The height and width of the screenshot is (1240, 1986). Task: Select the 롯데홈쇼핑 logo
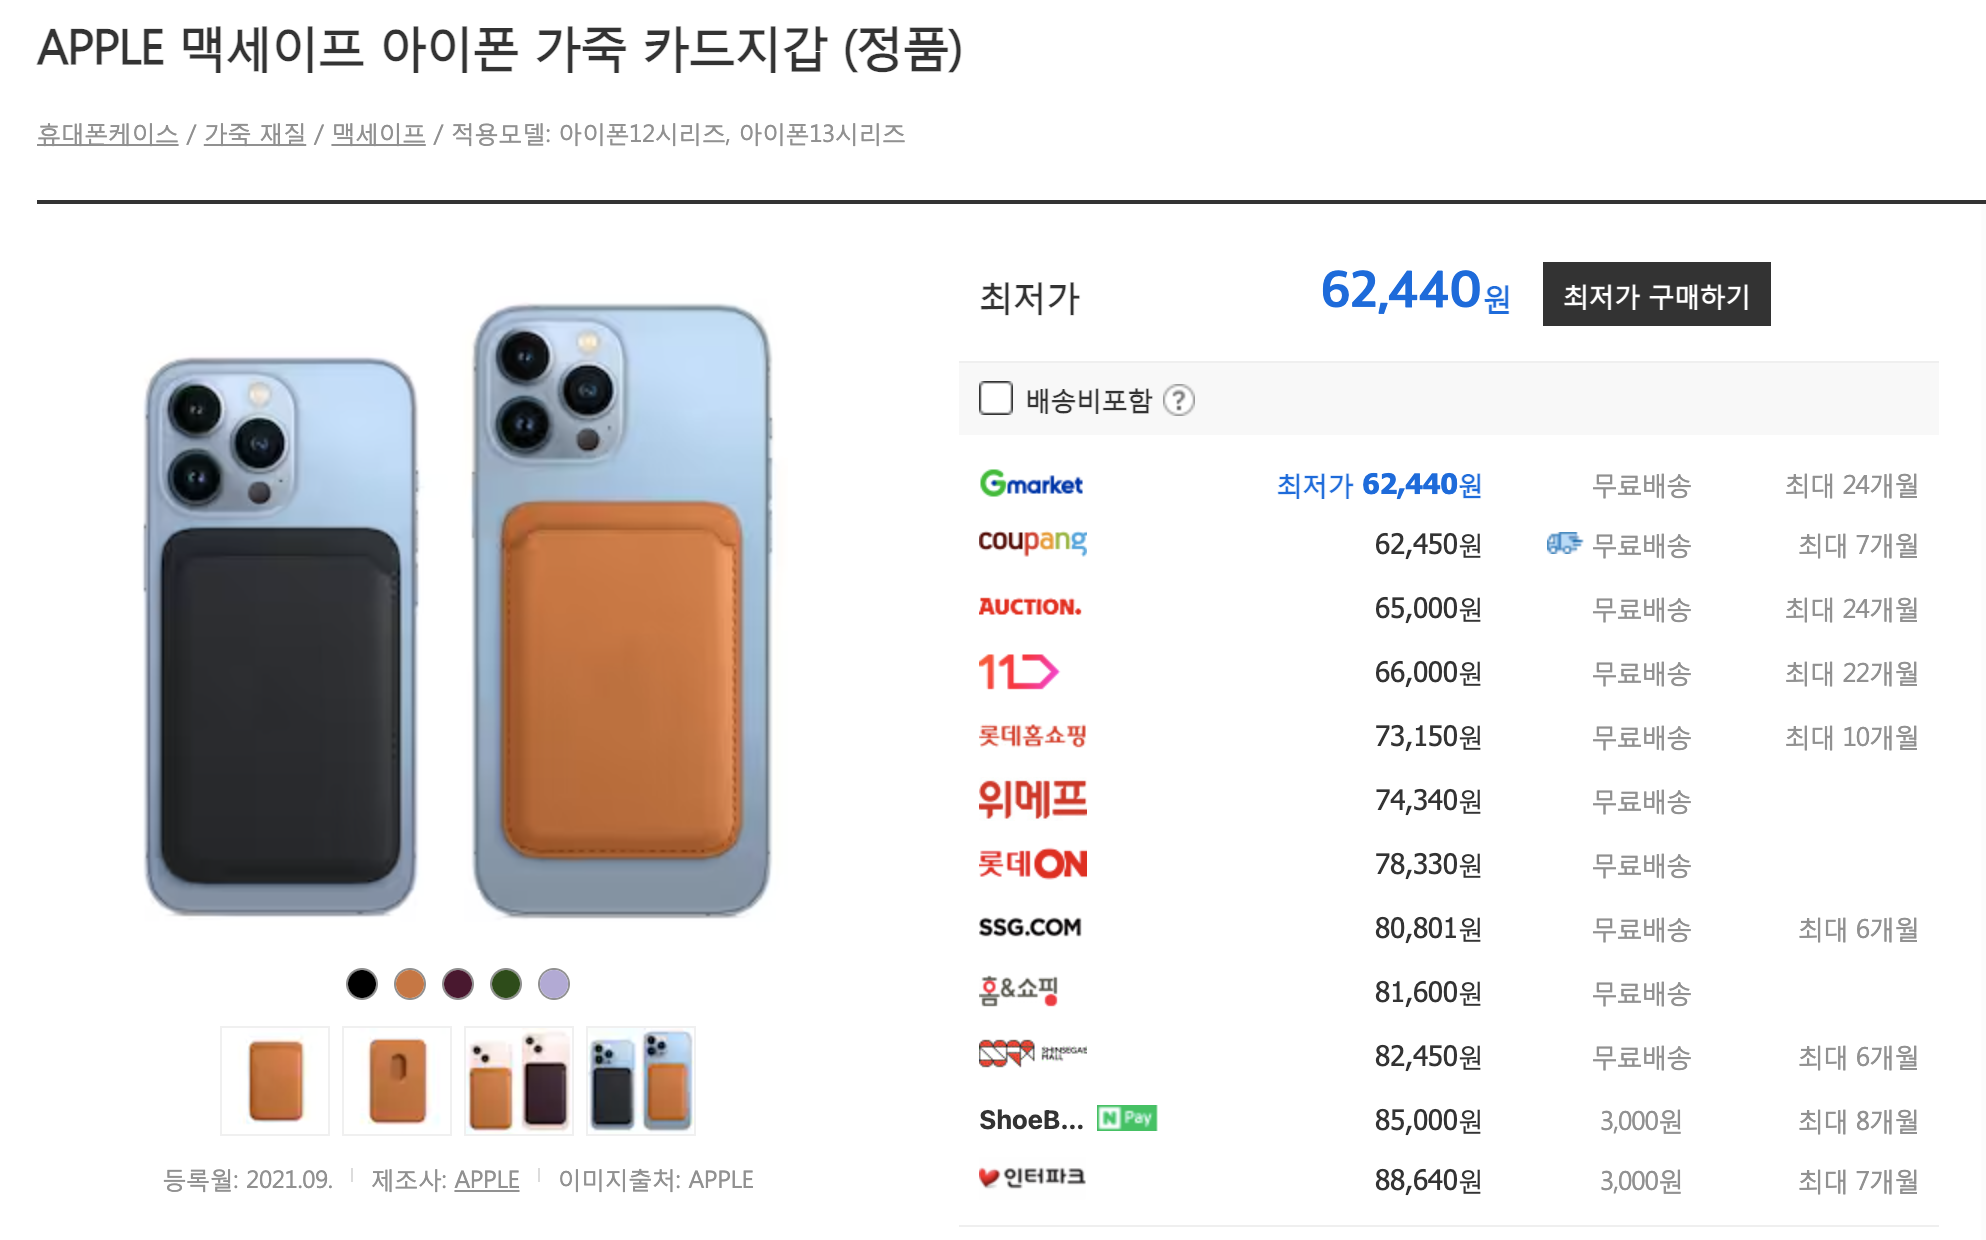[x=1032, y=735]
